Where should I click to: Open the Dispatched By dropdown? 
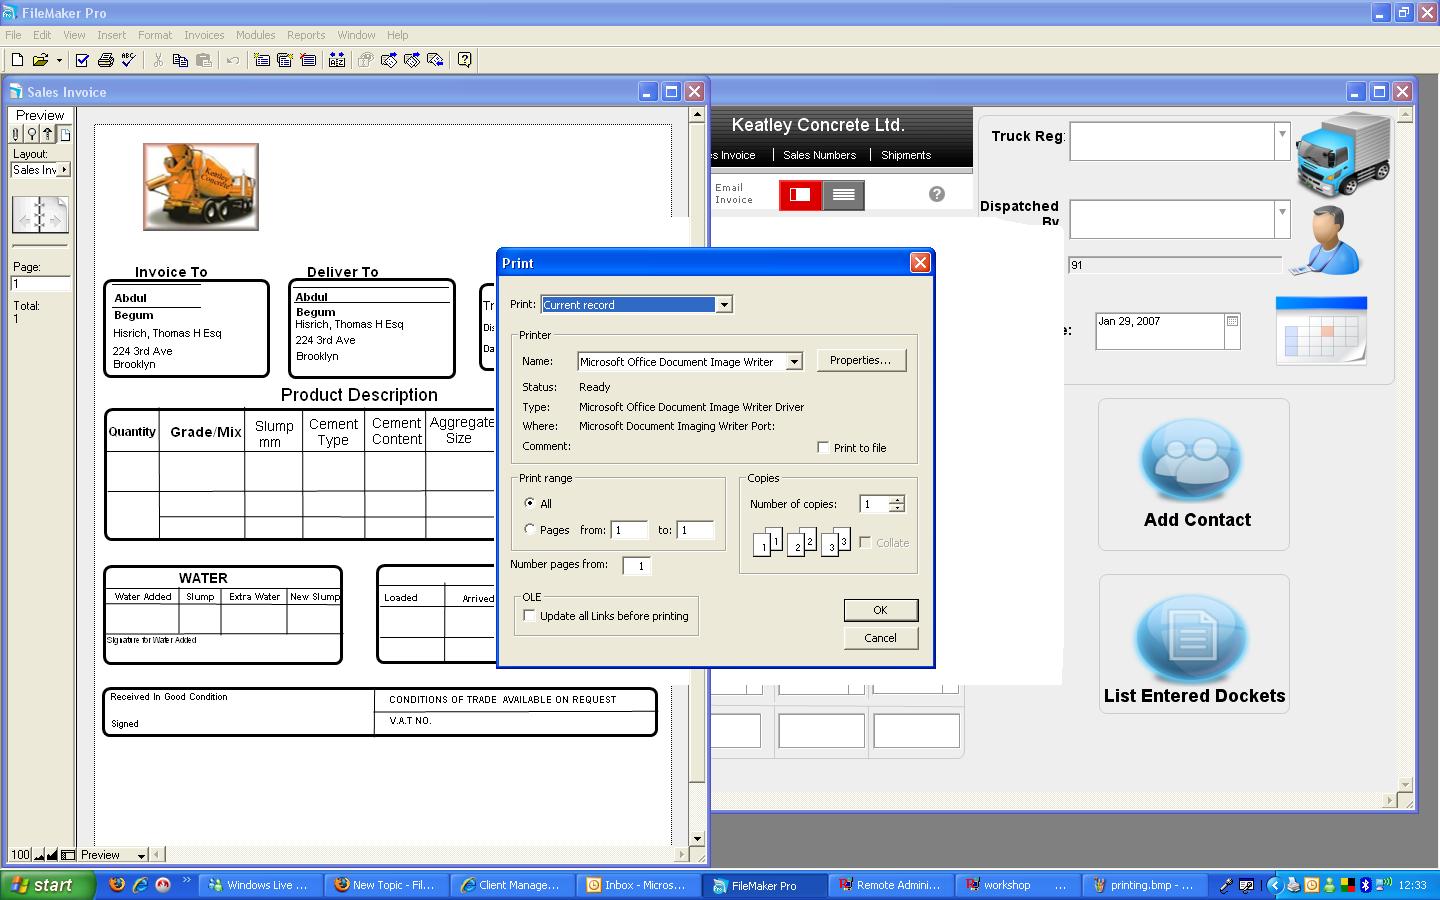tap(1281, 219)
